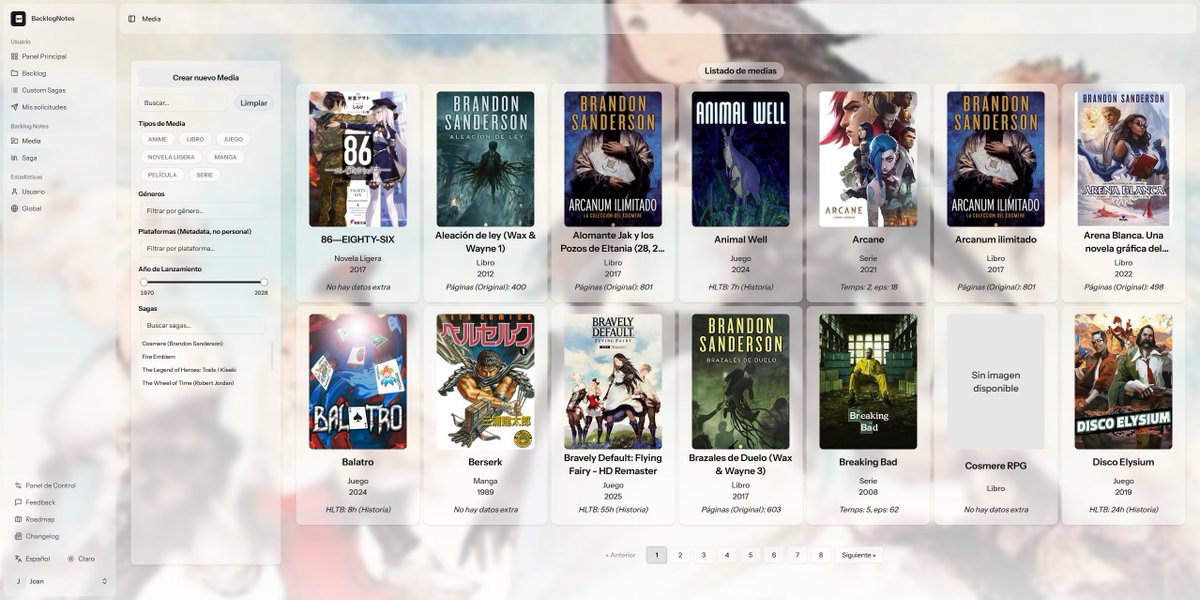Toggle the JUEGO media type filter
The height and width of the screenshot is (600, 1200).
(233, 140)
